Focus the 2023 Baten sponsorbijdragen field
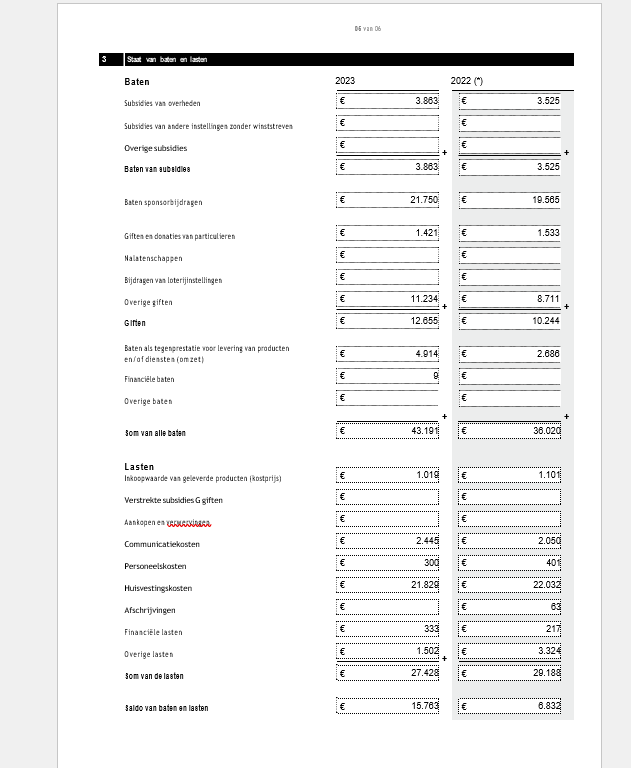 pos(388,201)
